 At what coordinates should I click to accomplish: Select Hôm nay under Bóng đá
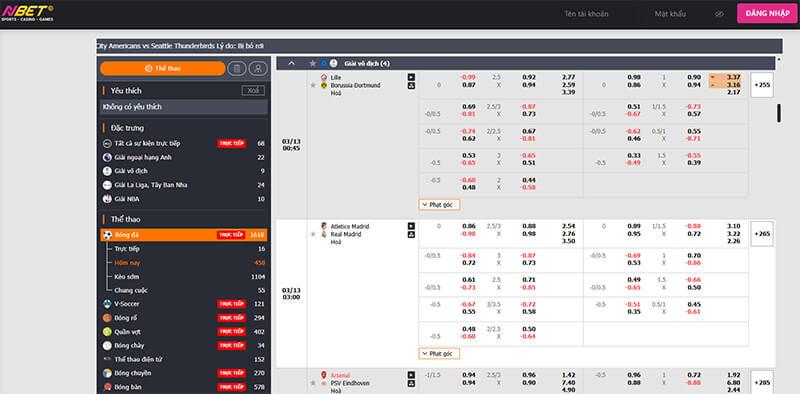coord(127,263)
